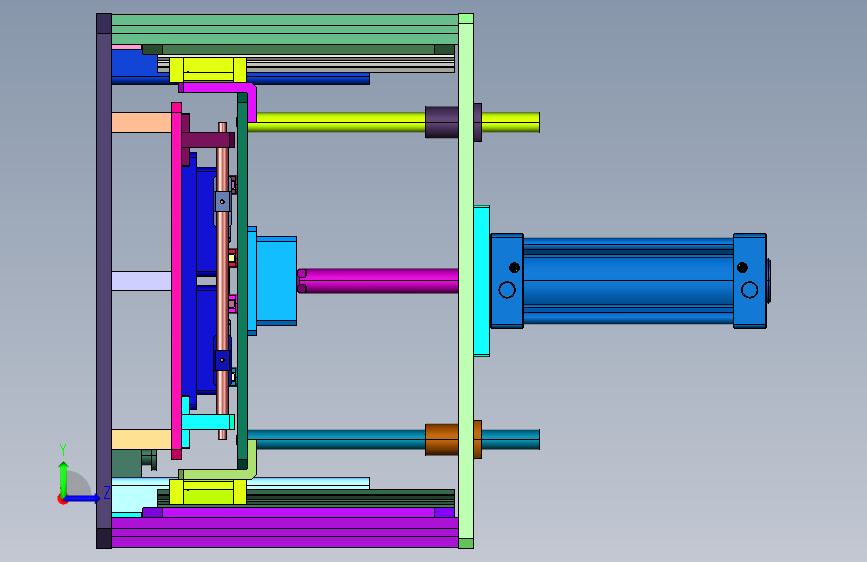Select the cylinder's rear end cap block
This screenshot has width=867, height=562.
click(750, 281)
